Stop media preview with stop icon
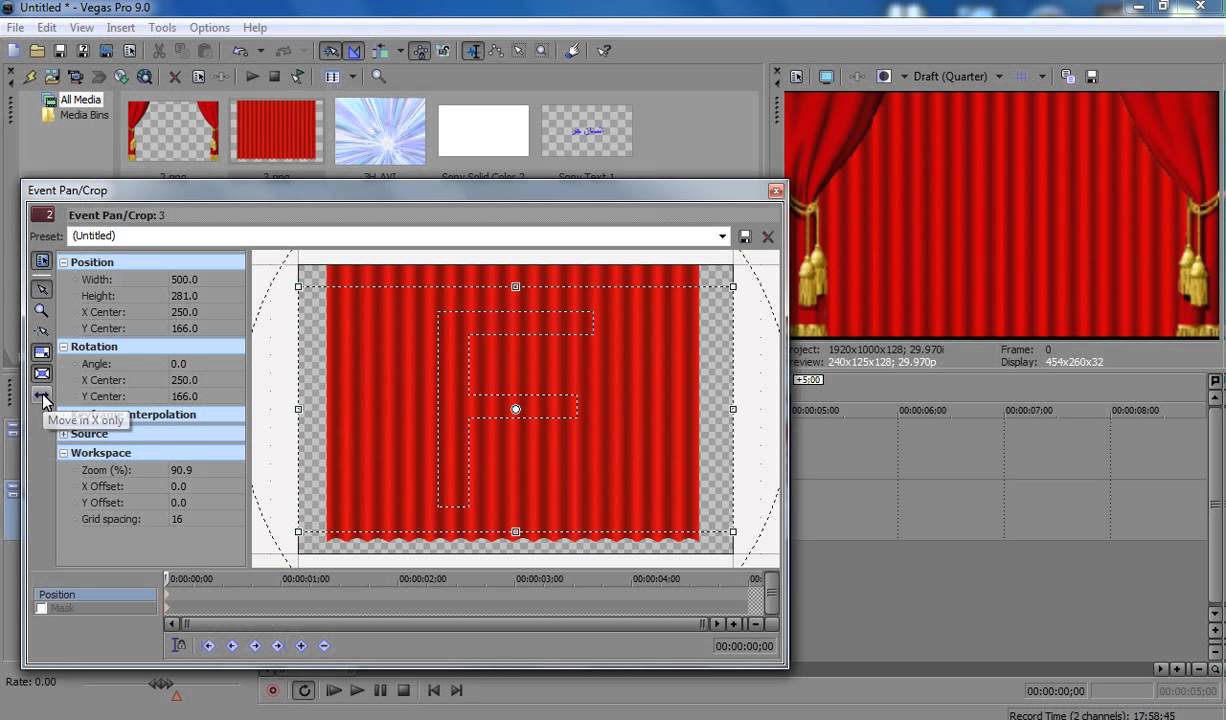This screenshot has height=720, width=1226. (274, 76)
